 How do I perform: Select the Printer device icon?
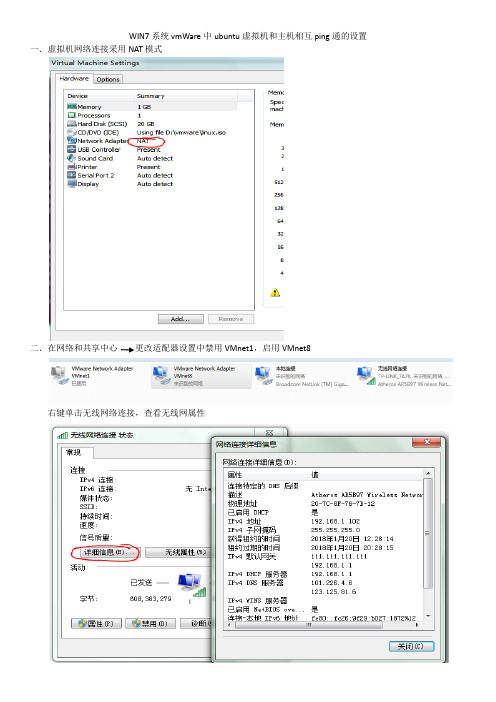pyautogui.click(x=72, y=167)
